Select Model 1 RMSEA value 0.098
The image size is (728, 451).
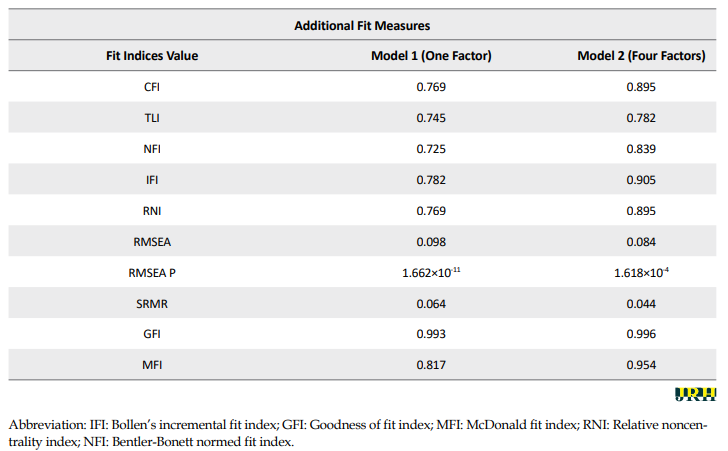(x=431, y=242)
